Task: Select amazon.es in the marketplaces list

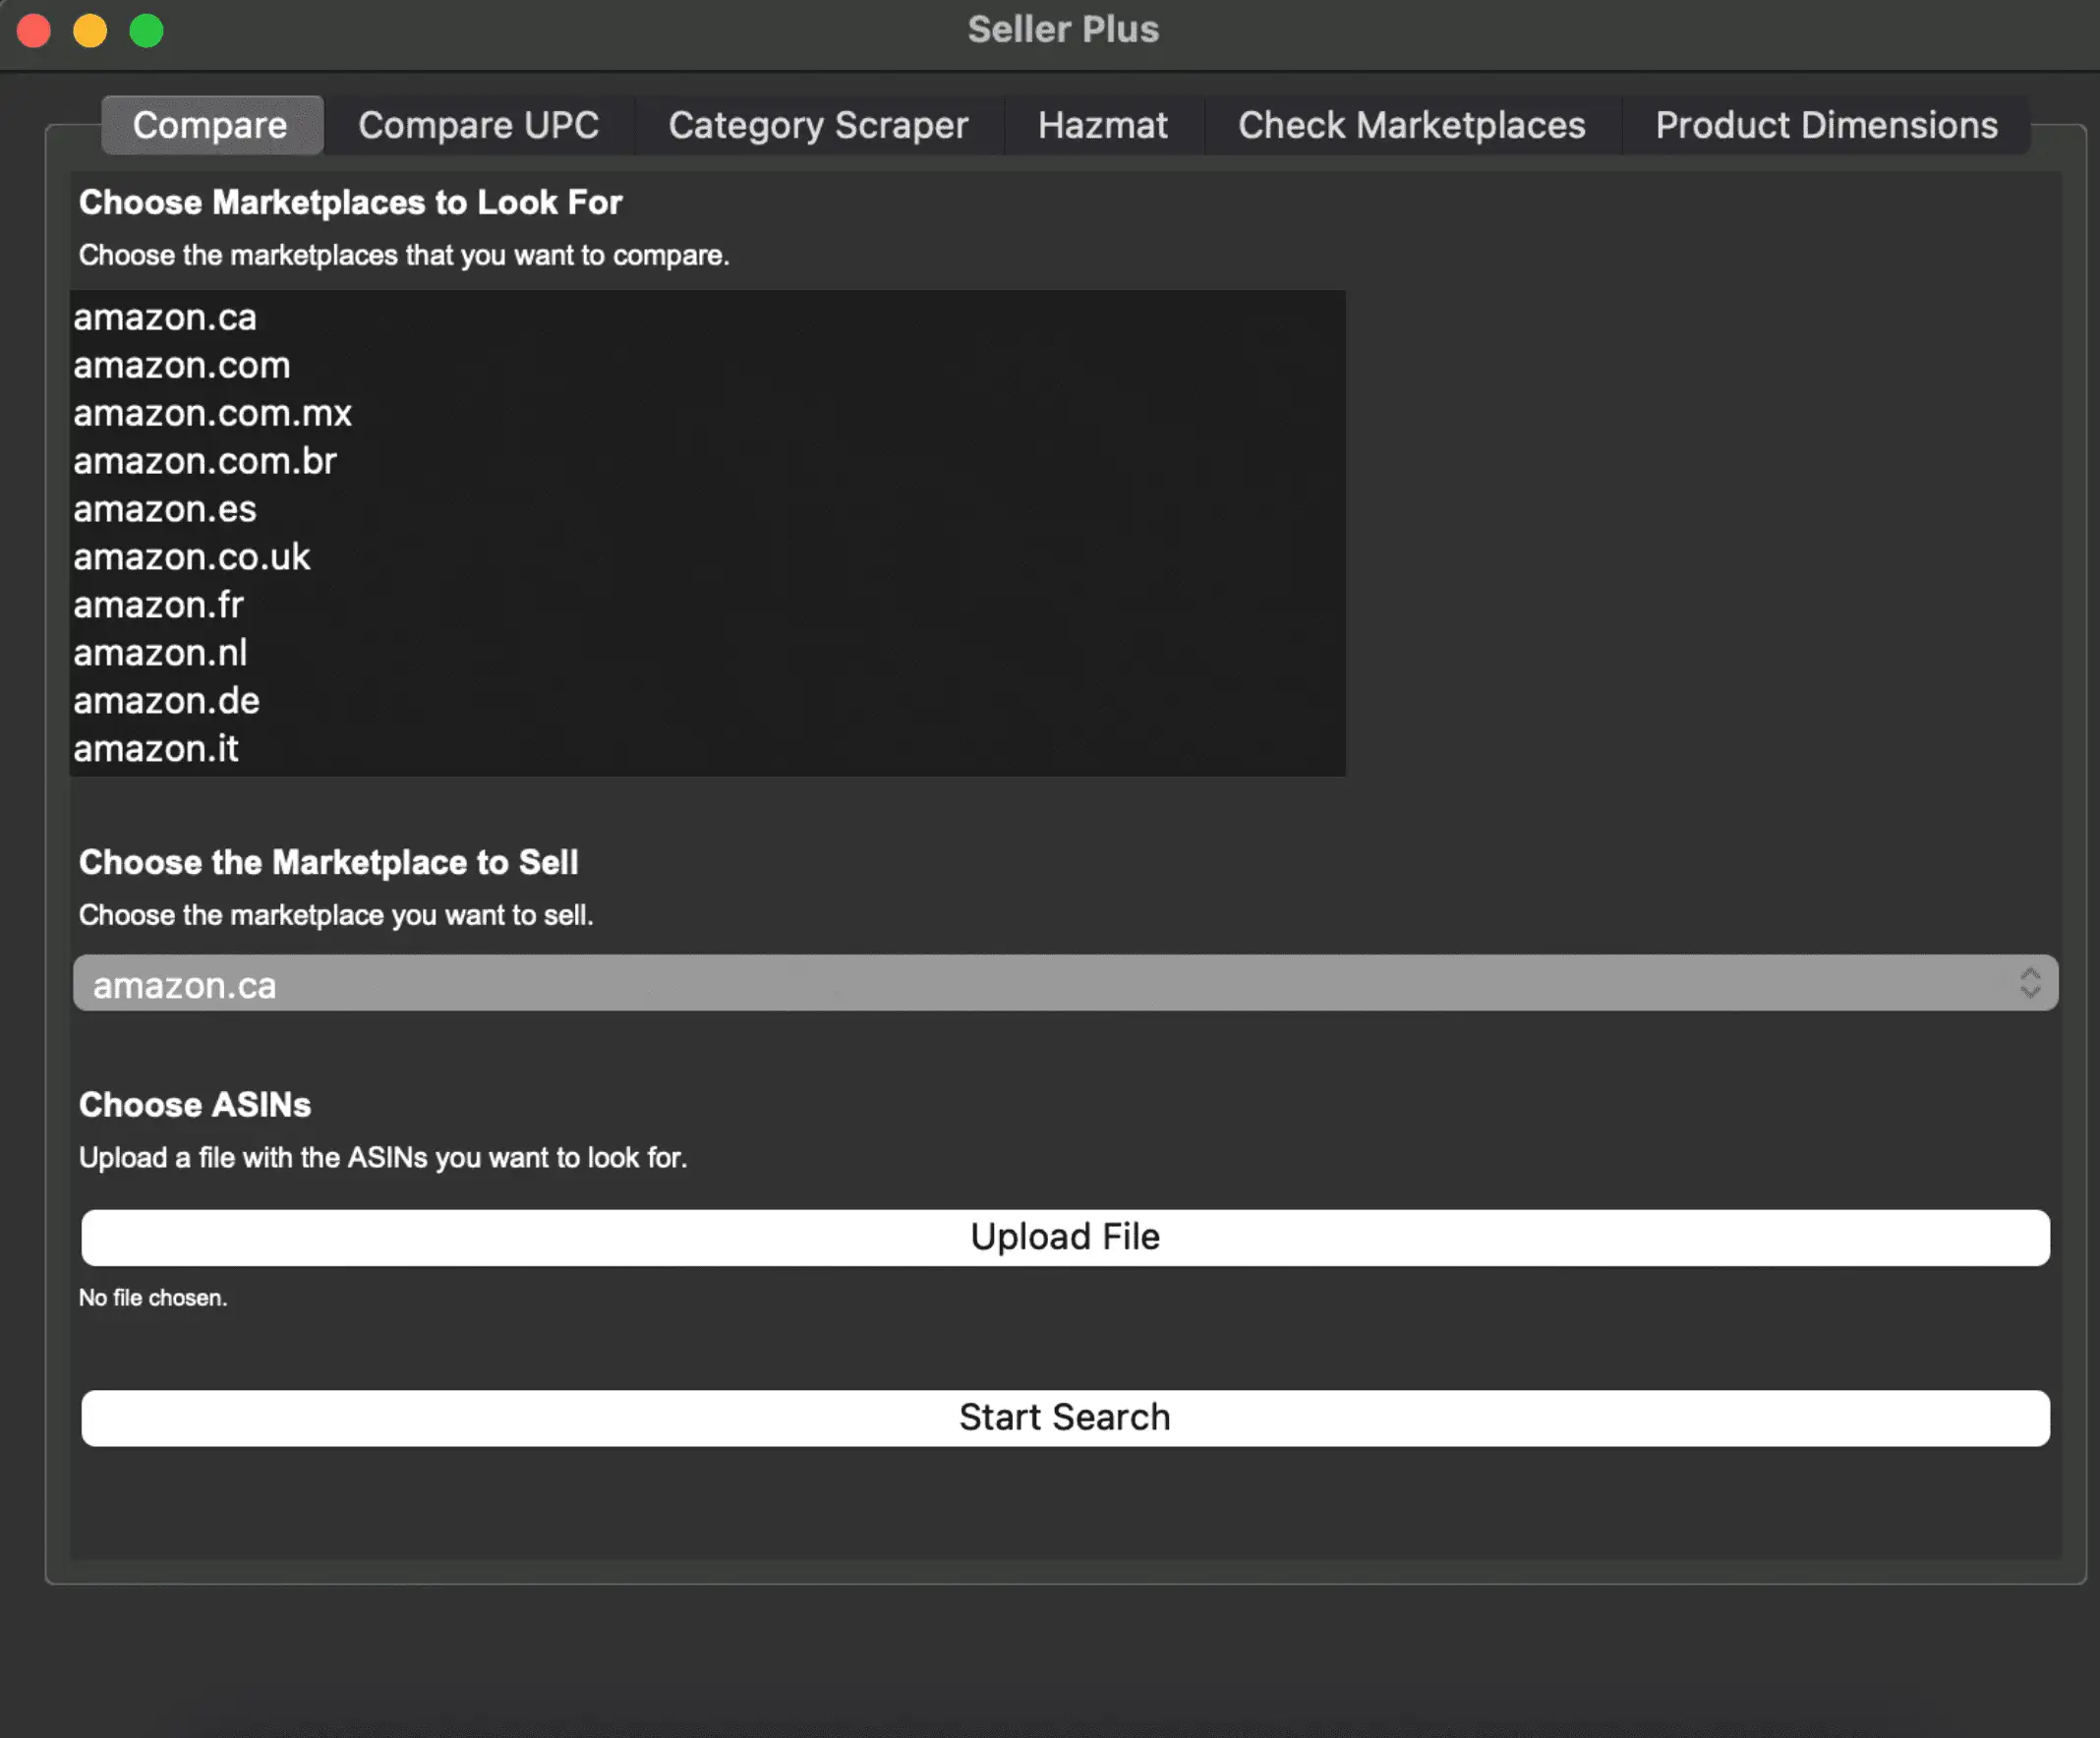Action: (x=707, y=510)
